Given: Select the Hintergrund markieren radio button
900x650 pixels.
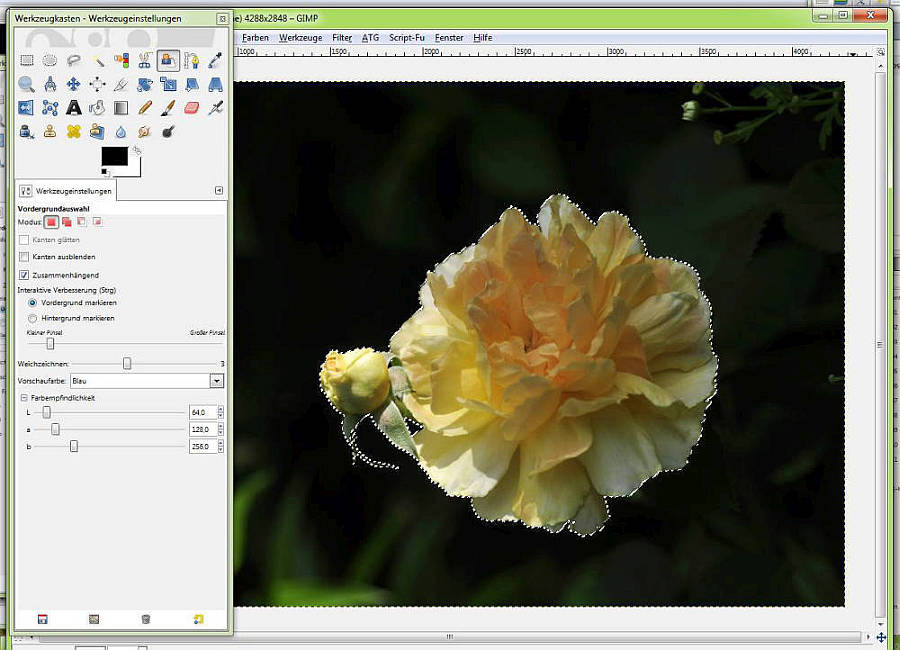Looking at the screenshot, I should tap(33, 318).
